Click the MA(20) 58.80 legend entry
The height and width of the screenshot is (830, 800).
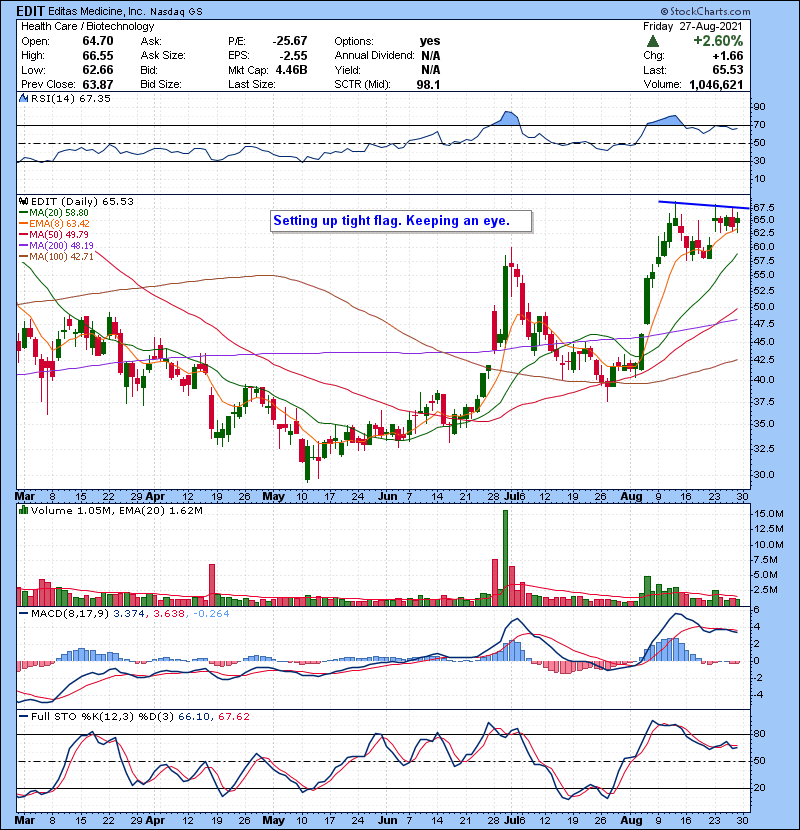(55, 213)
